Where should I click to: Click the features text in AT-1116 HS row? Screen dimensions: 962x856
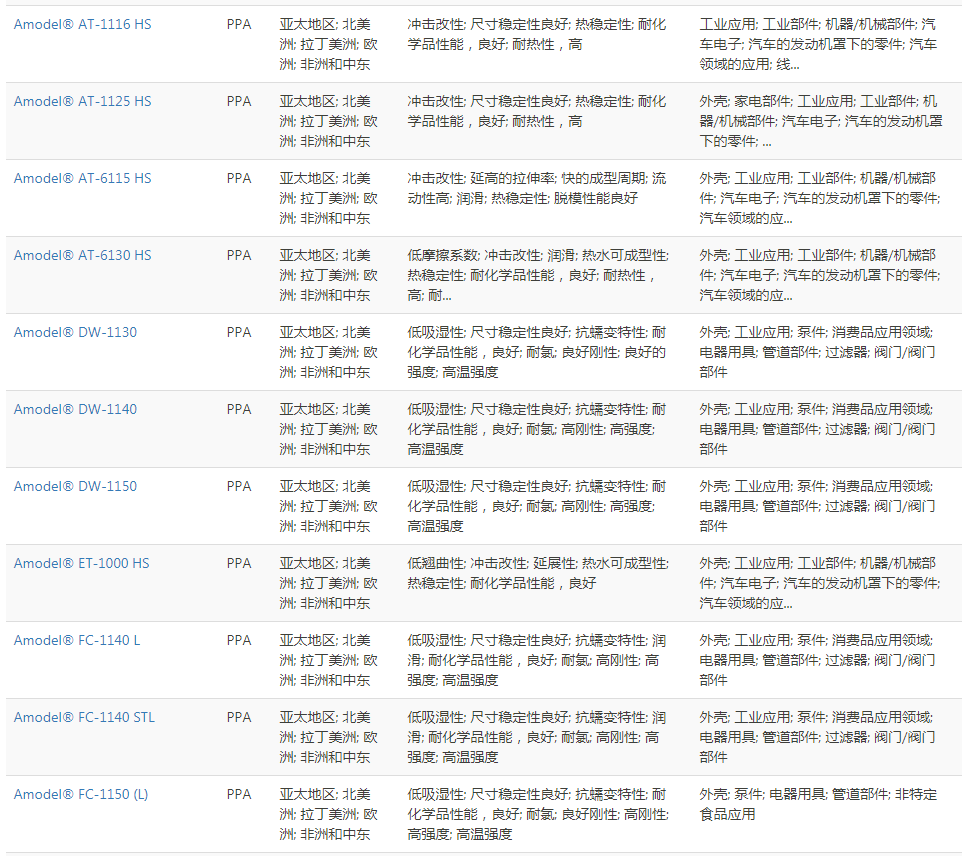pyautogui.click(x=537, y=34)
